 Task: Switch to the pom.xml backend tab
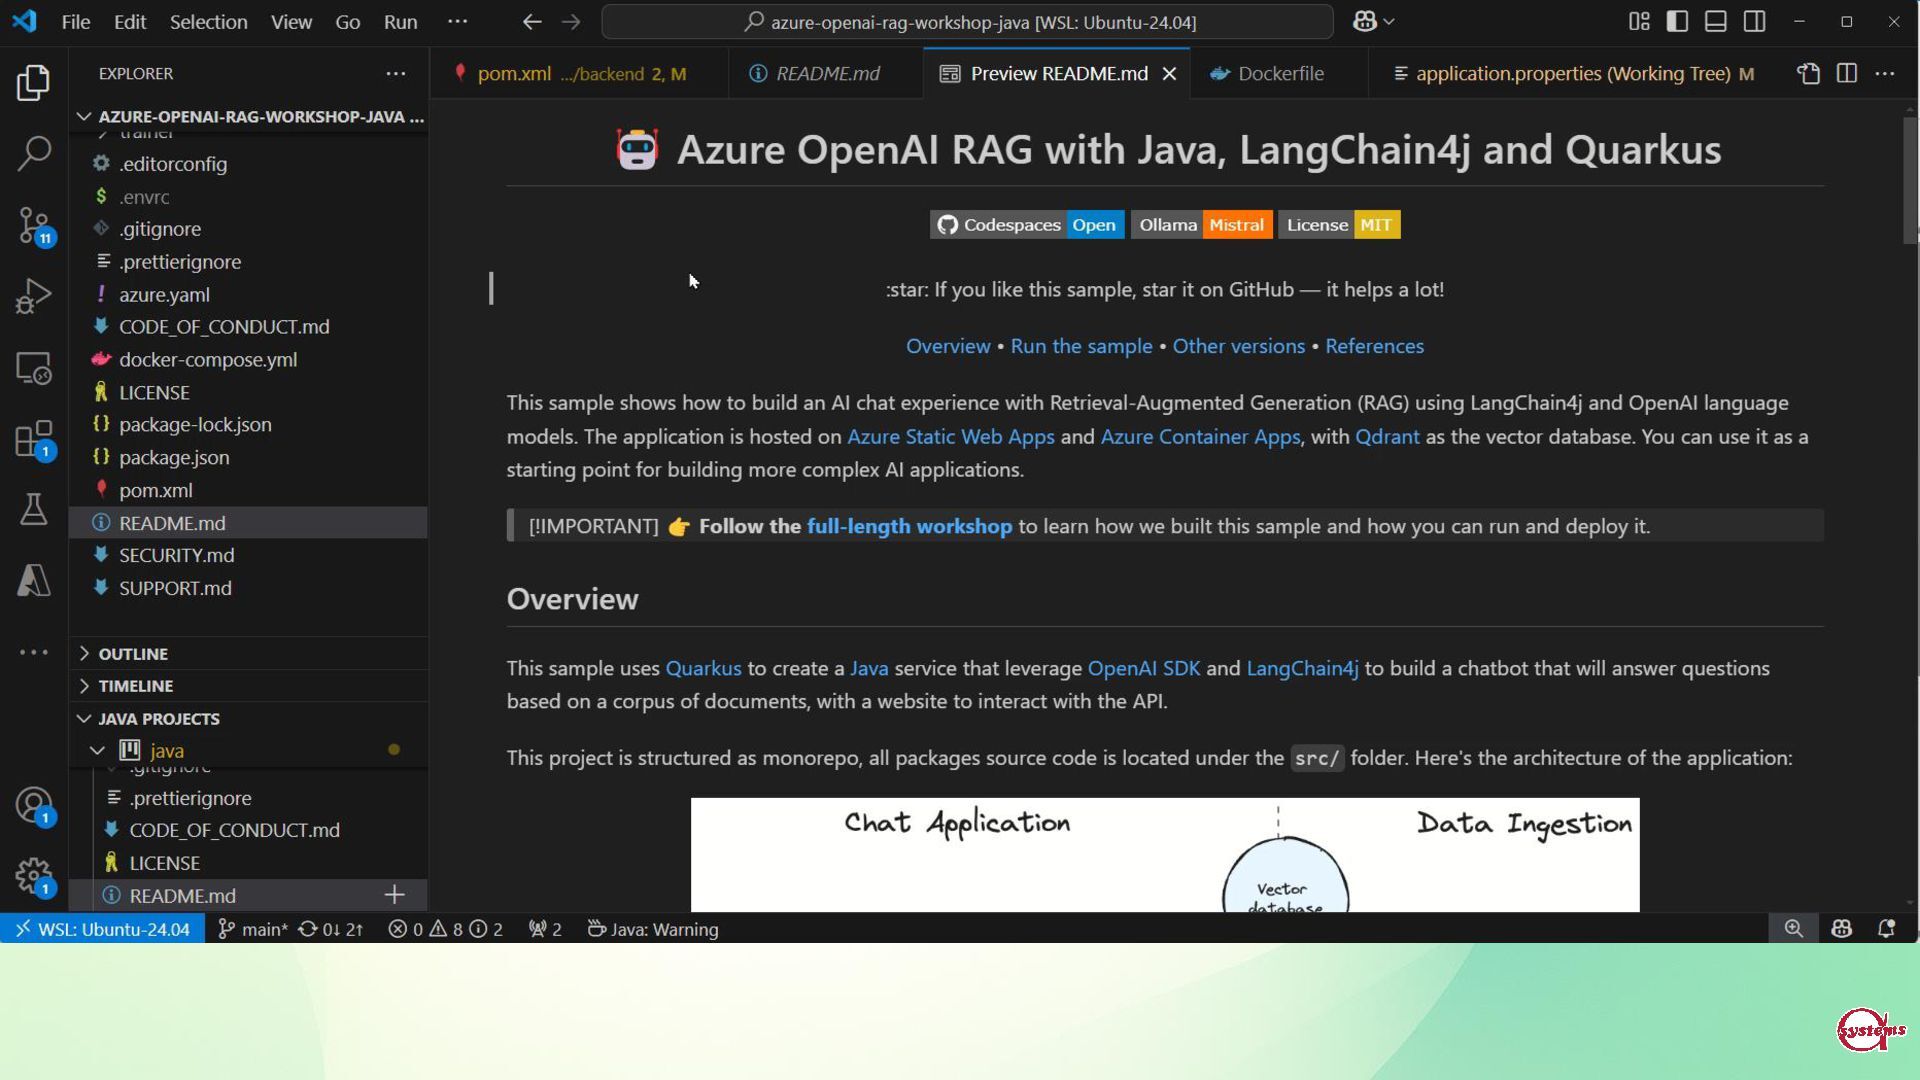(580, 74)
